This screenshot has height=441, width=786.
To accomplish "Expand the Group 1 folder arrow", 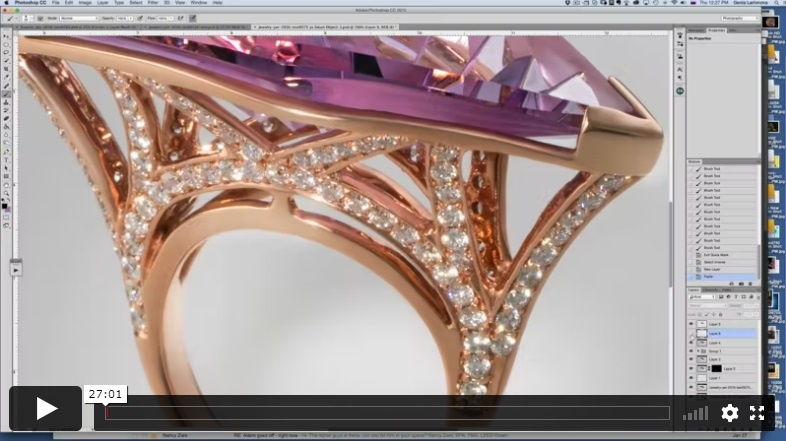I will pyautogui.click(x=698, y=351).
